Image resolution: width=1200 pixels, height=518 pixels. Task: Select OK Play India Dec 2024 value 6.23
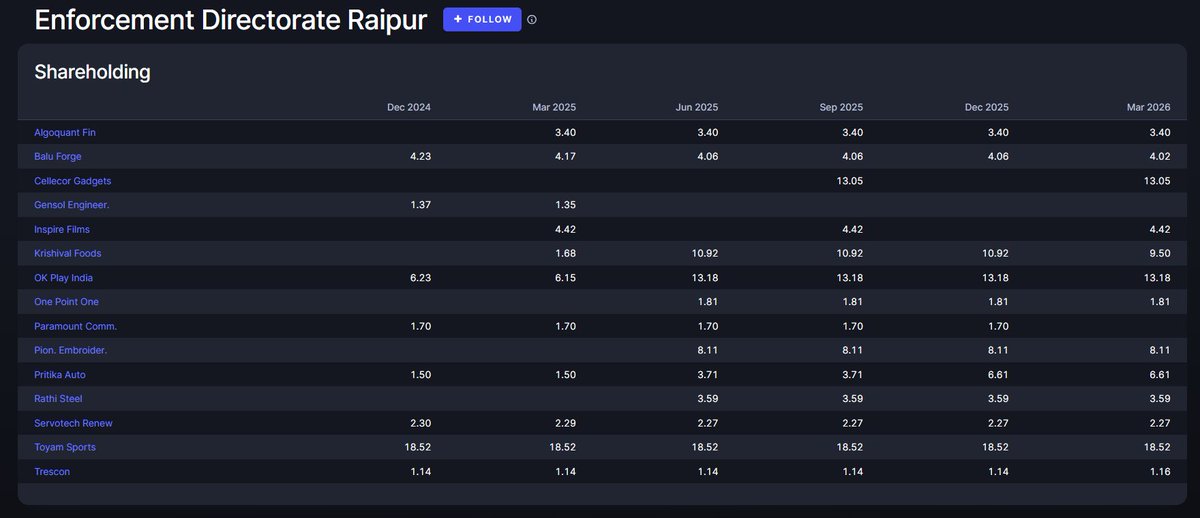(420, 277)
